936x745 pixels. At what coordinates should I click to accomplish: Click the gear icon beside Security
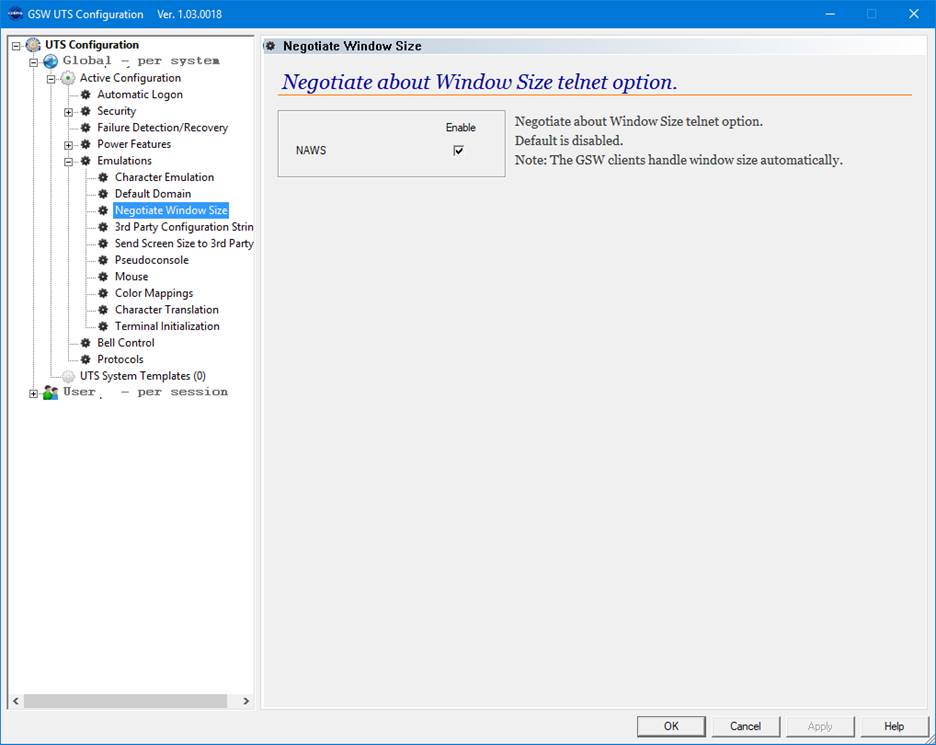coord(85,111)
